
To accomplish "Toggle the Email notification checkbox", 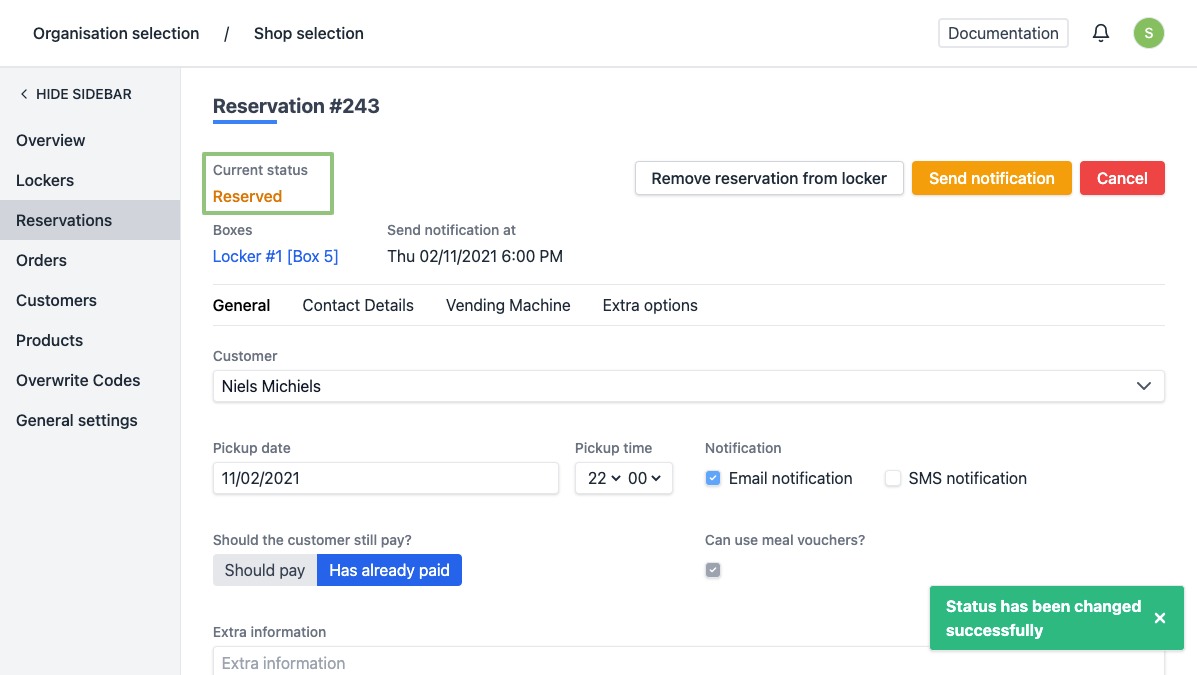I will 713,478.
